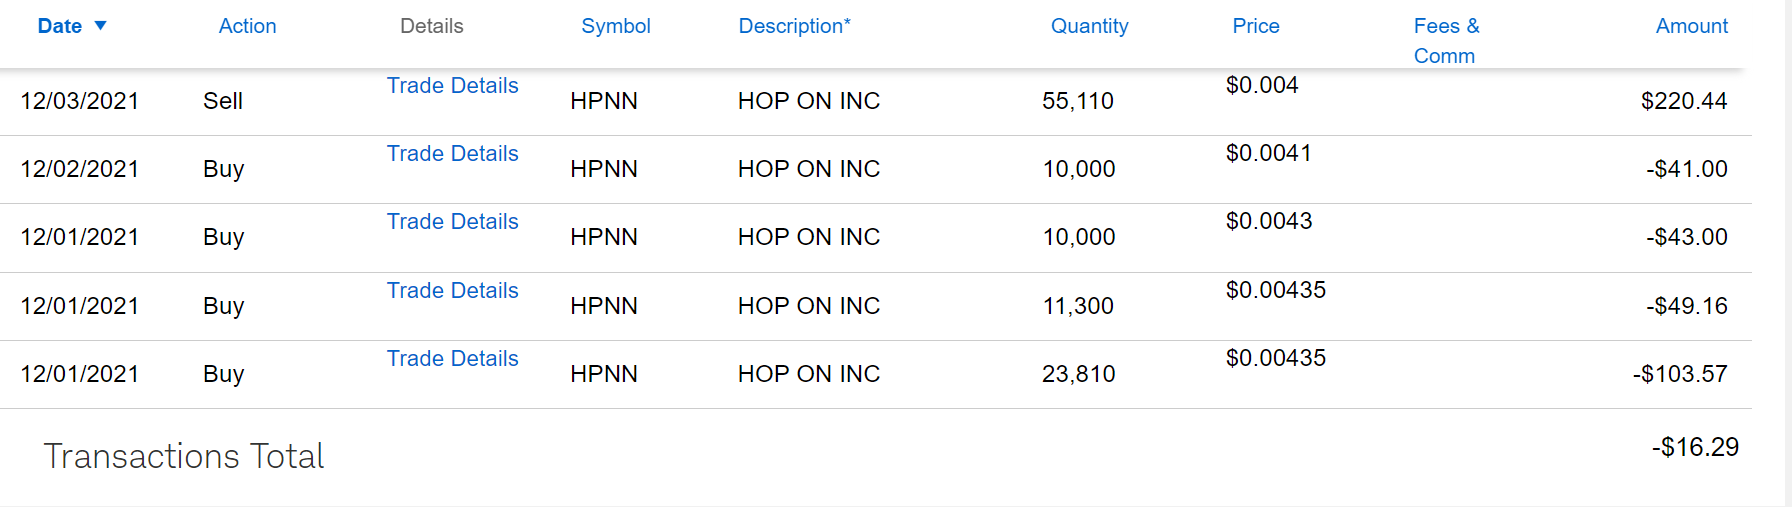This screenshot has width=1792, height=507.
Task: Click the -$103.57 amount cell
Action: click(x=1679, y=374)
